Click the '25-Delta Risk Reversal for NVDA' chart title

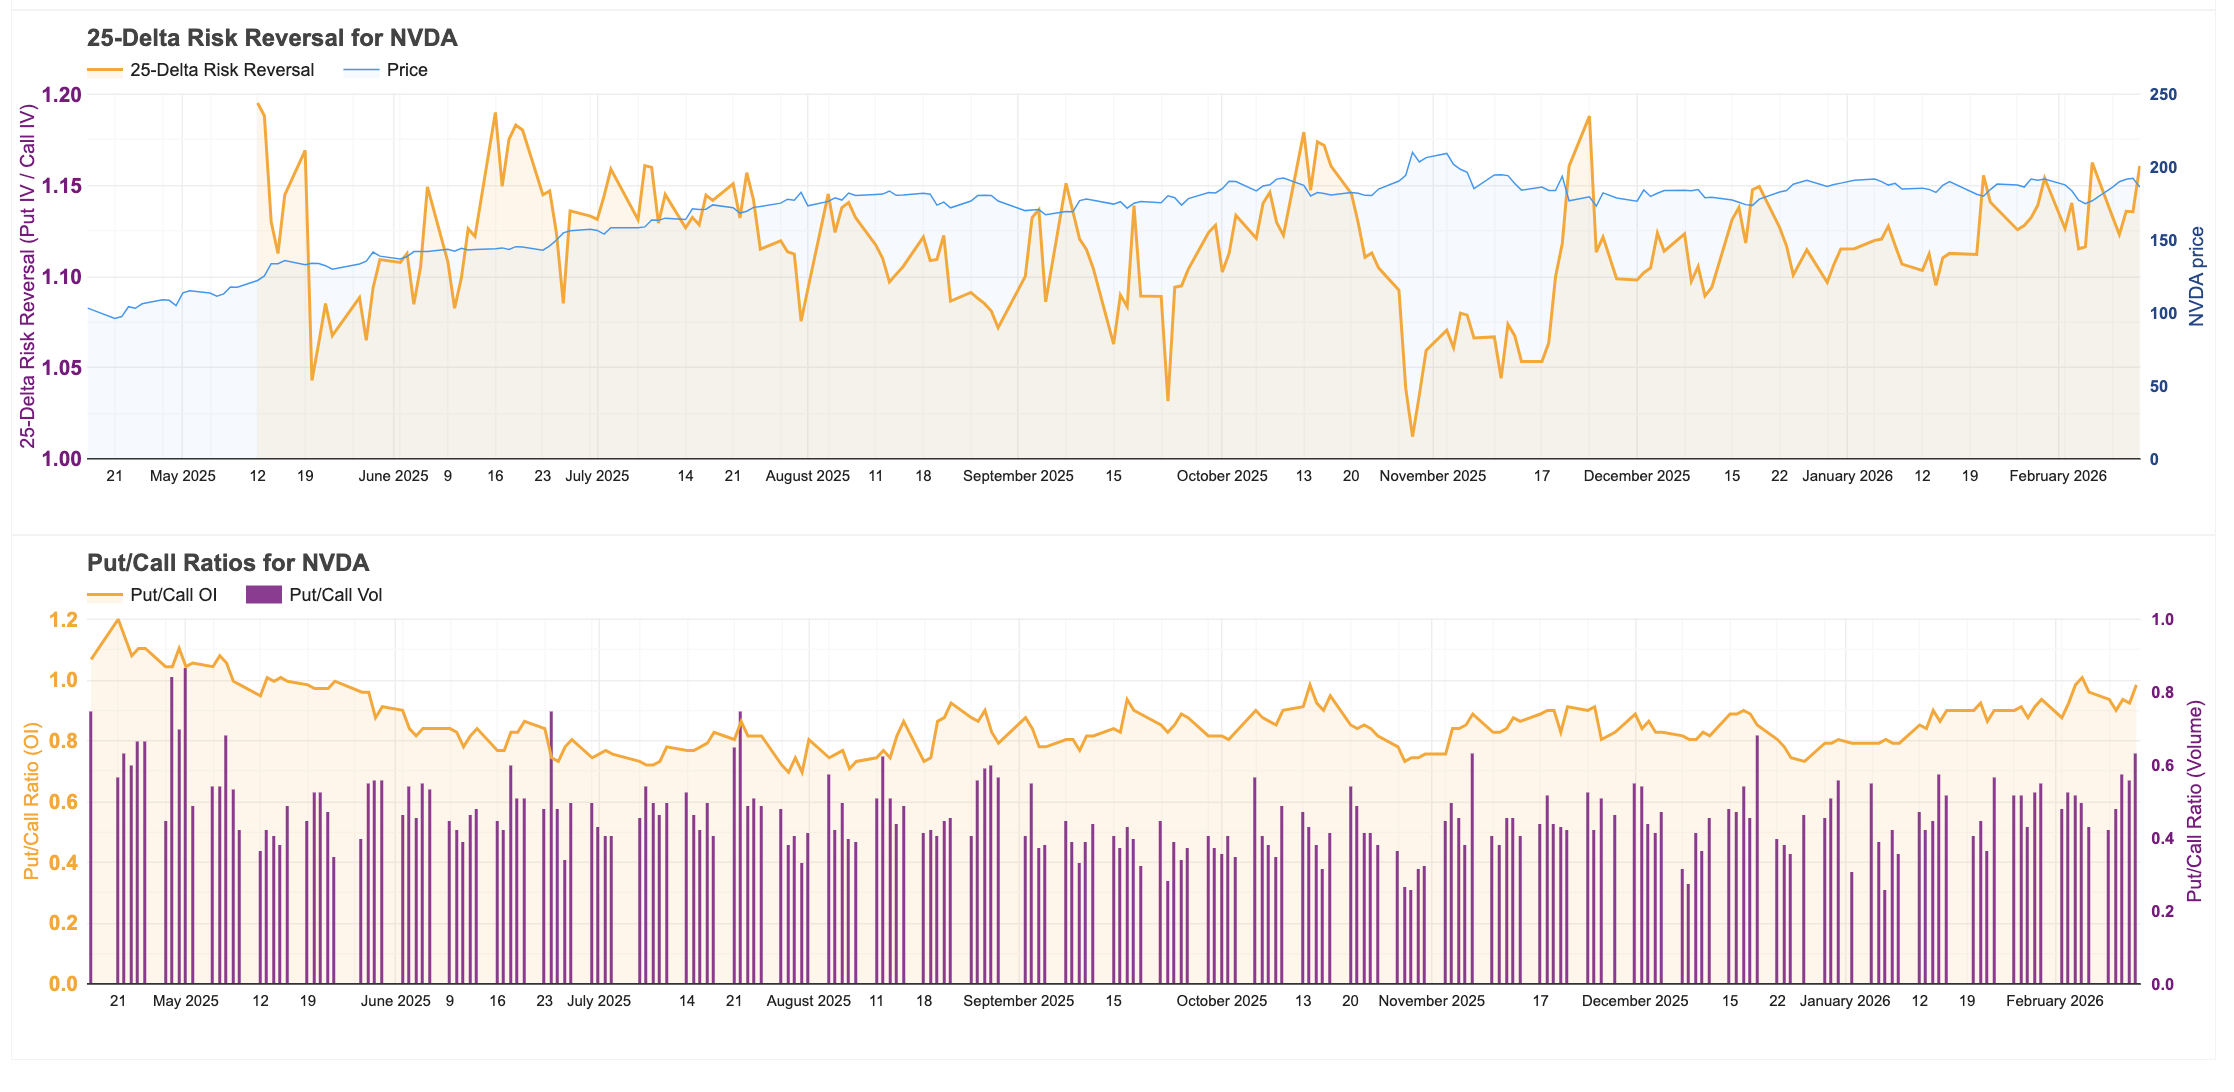pyautogui.click(x=272, y=38)
